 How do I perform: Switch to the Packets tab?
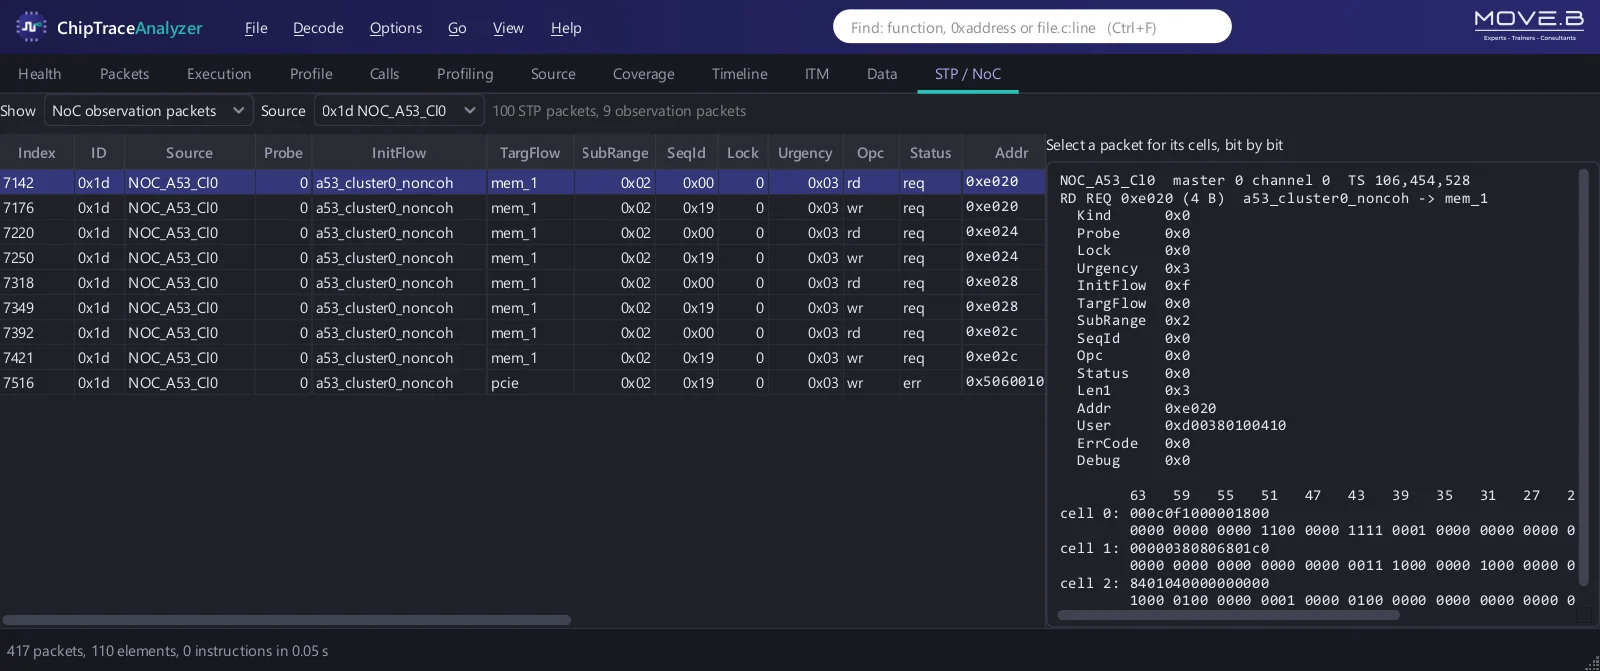[124, 74]
